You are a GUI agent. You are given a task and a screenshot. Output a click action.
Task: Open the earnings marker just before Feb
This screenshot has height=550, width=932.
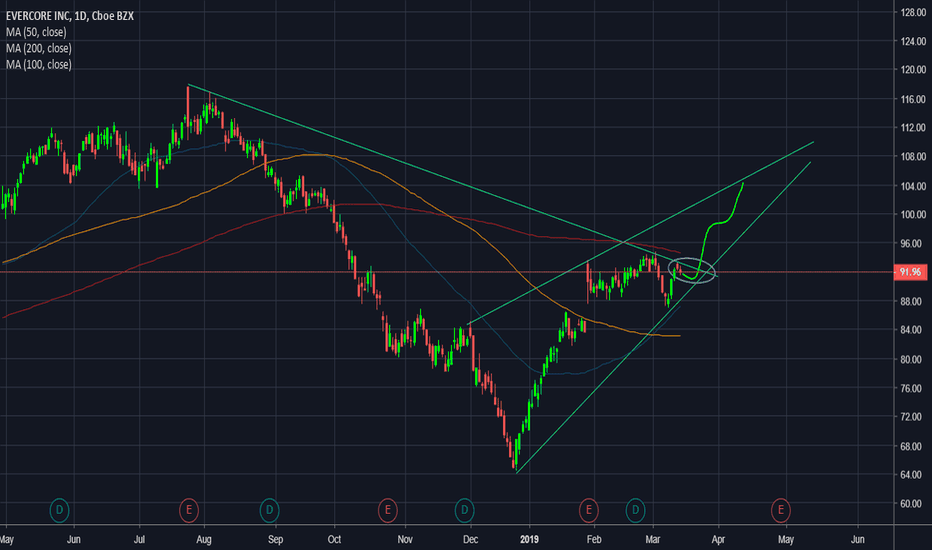click(x=588, y=510)
